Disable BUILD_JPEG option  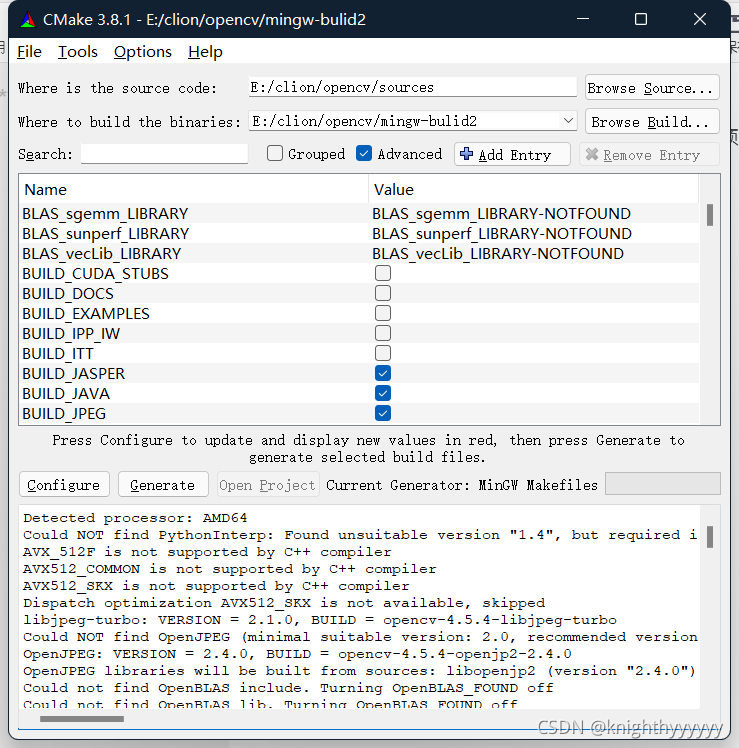[383, 413]
